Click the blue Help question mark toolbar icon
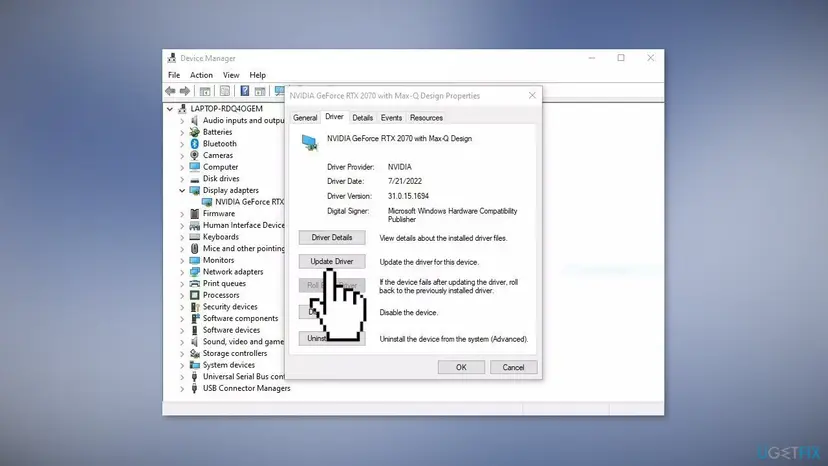The width and height of the screenshot is (828, 466). (244, 91)
